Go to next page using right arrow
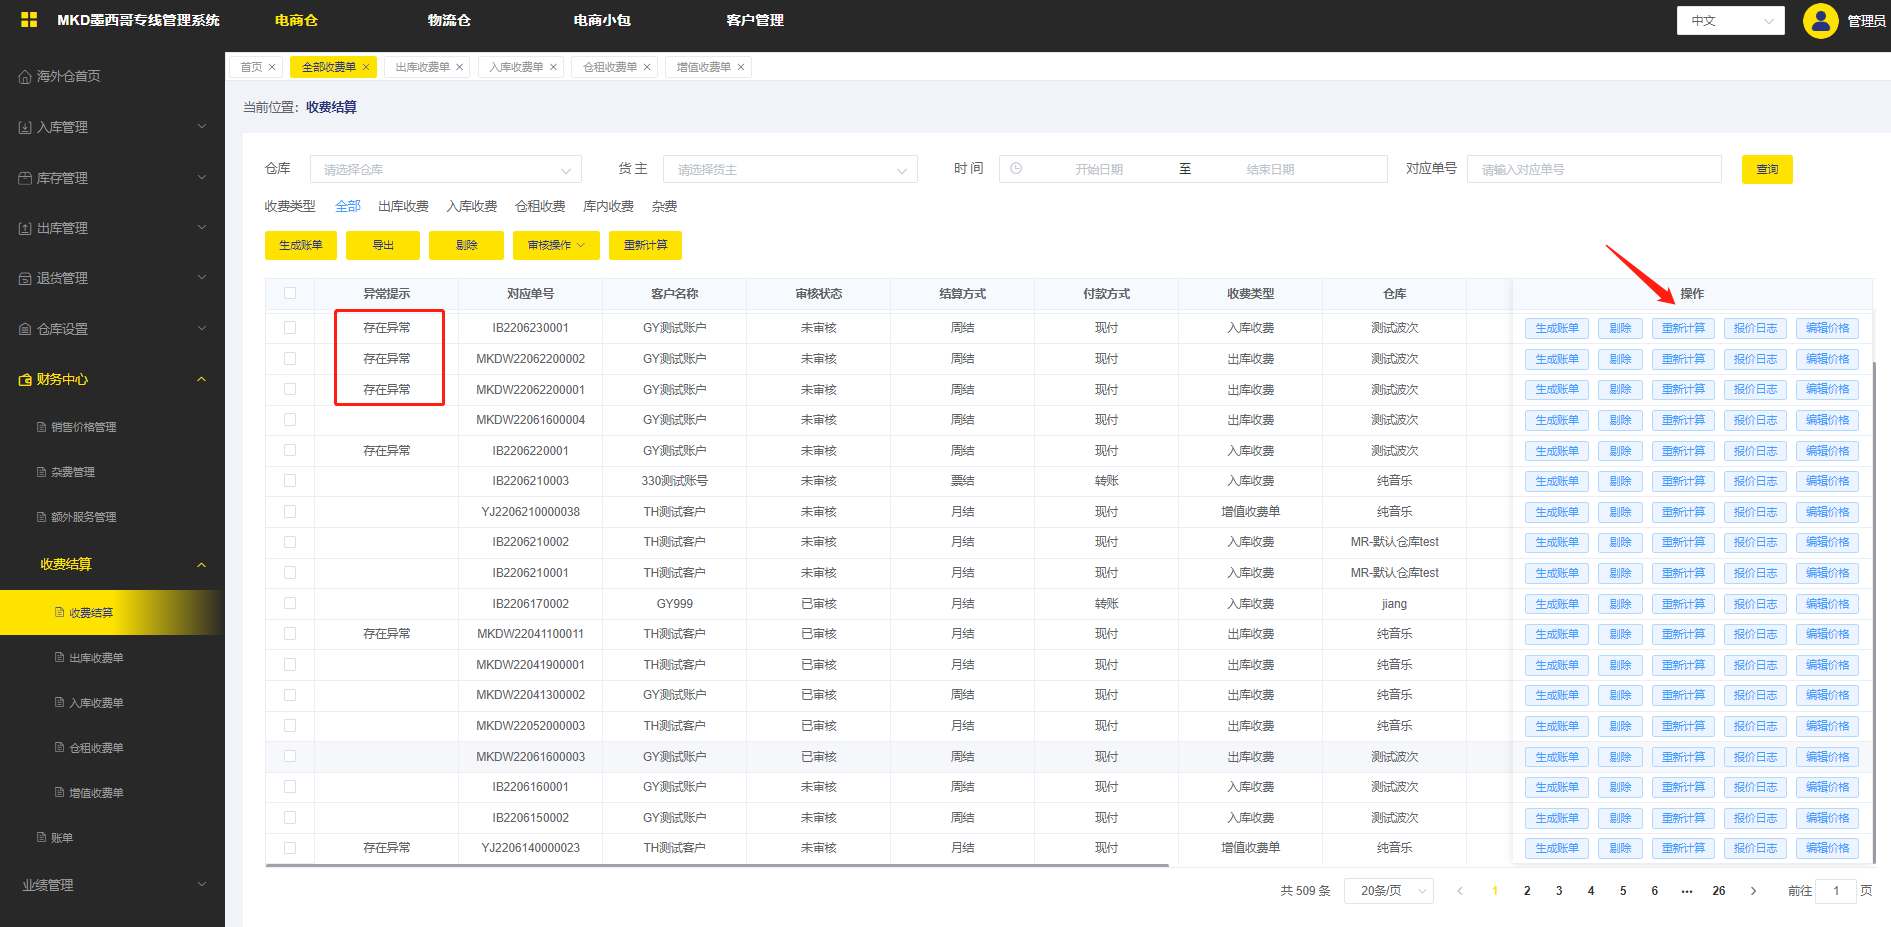The width and height of the screenshot is (1891, 927). point(1753,891)
